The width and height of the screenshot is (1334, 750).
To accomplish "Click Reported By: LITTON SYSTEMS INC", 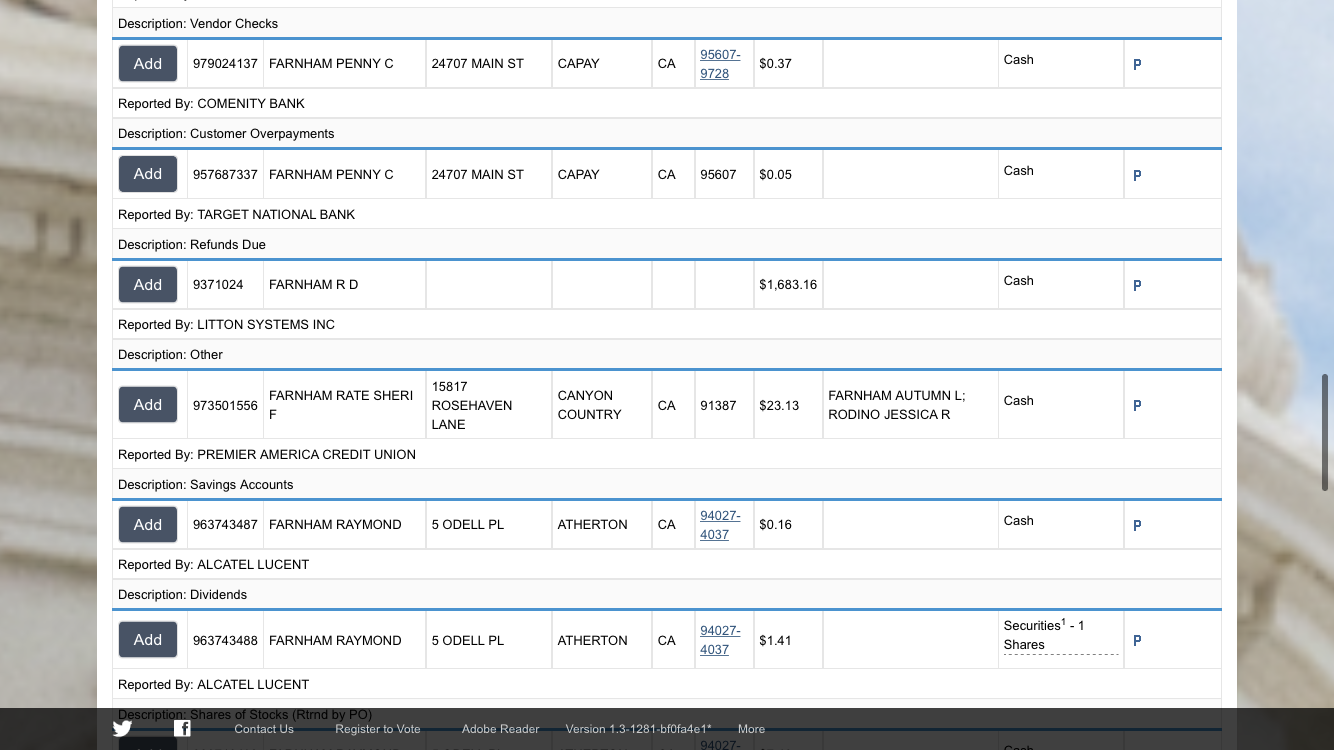I will tap(226, 325).
